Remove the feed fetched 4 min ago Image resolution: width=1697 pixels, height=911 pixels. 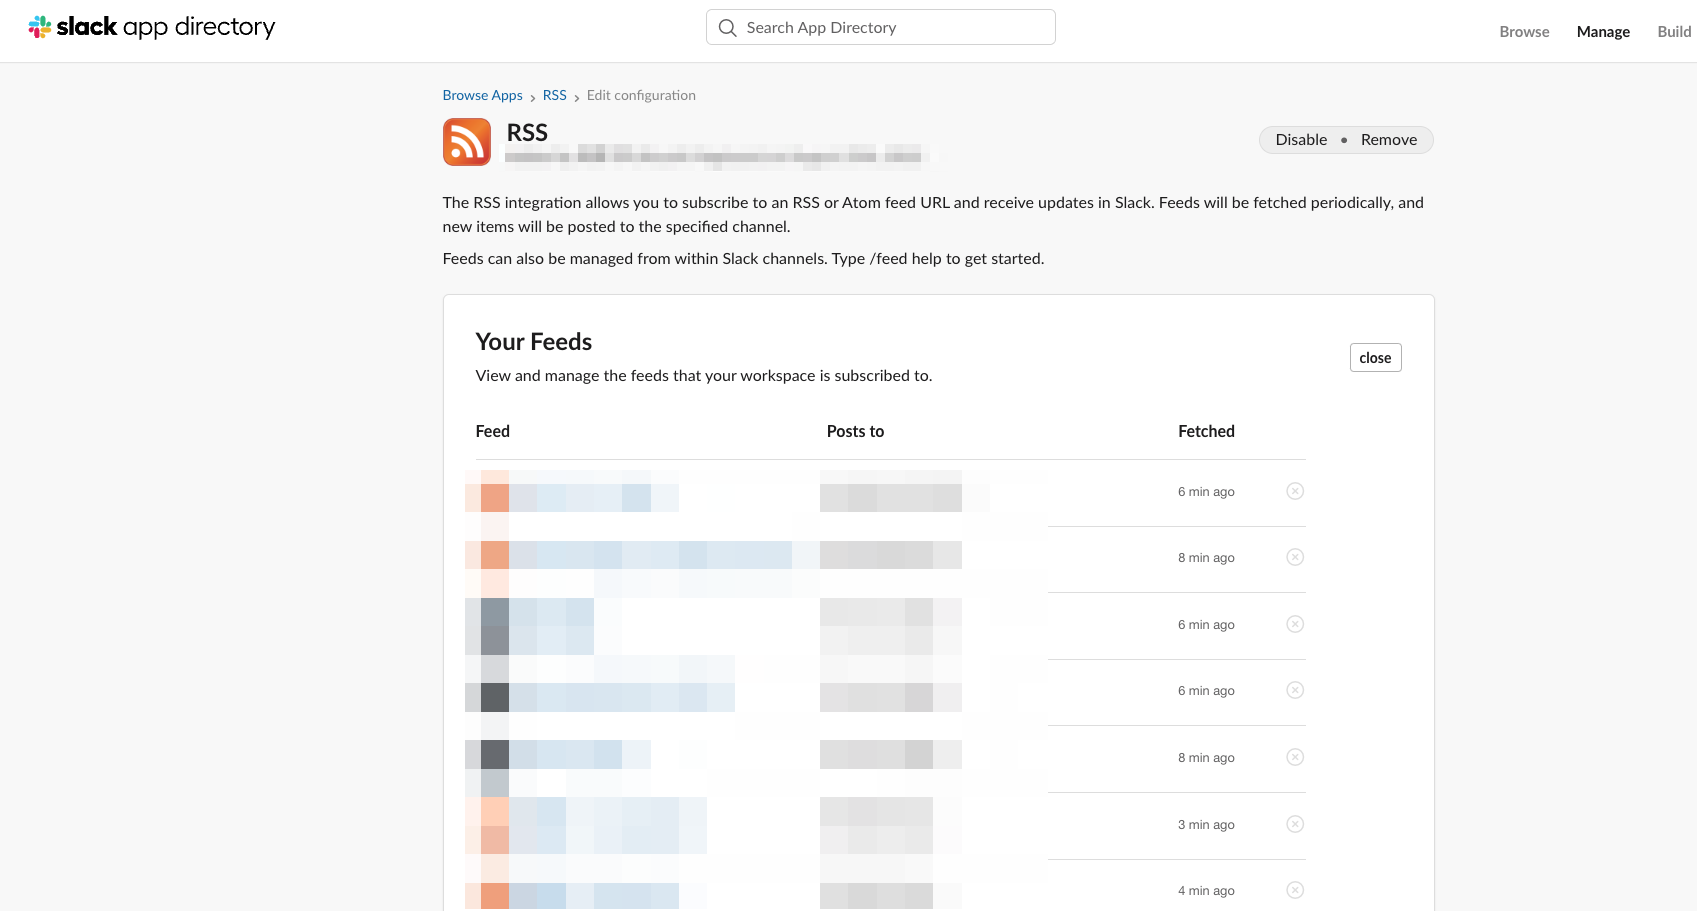click(x=1295, y=890)
